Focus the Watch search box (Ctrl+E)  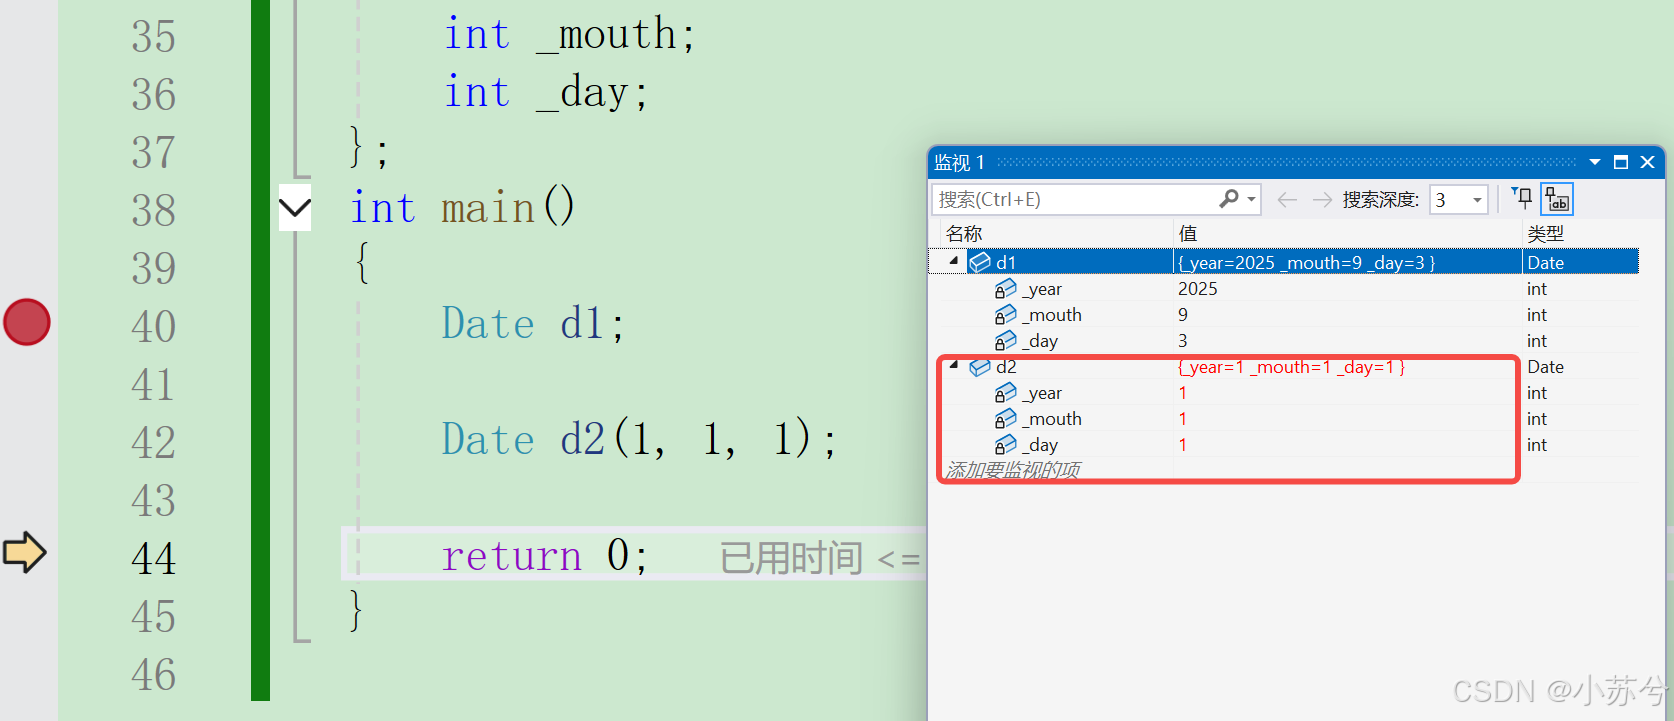click(1075, 199)
